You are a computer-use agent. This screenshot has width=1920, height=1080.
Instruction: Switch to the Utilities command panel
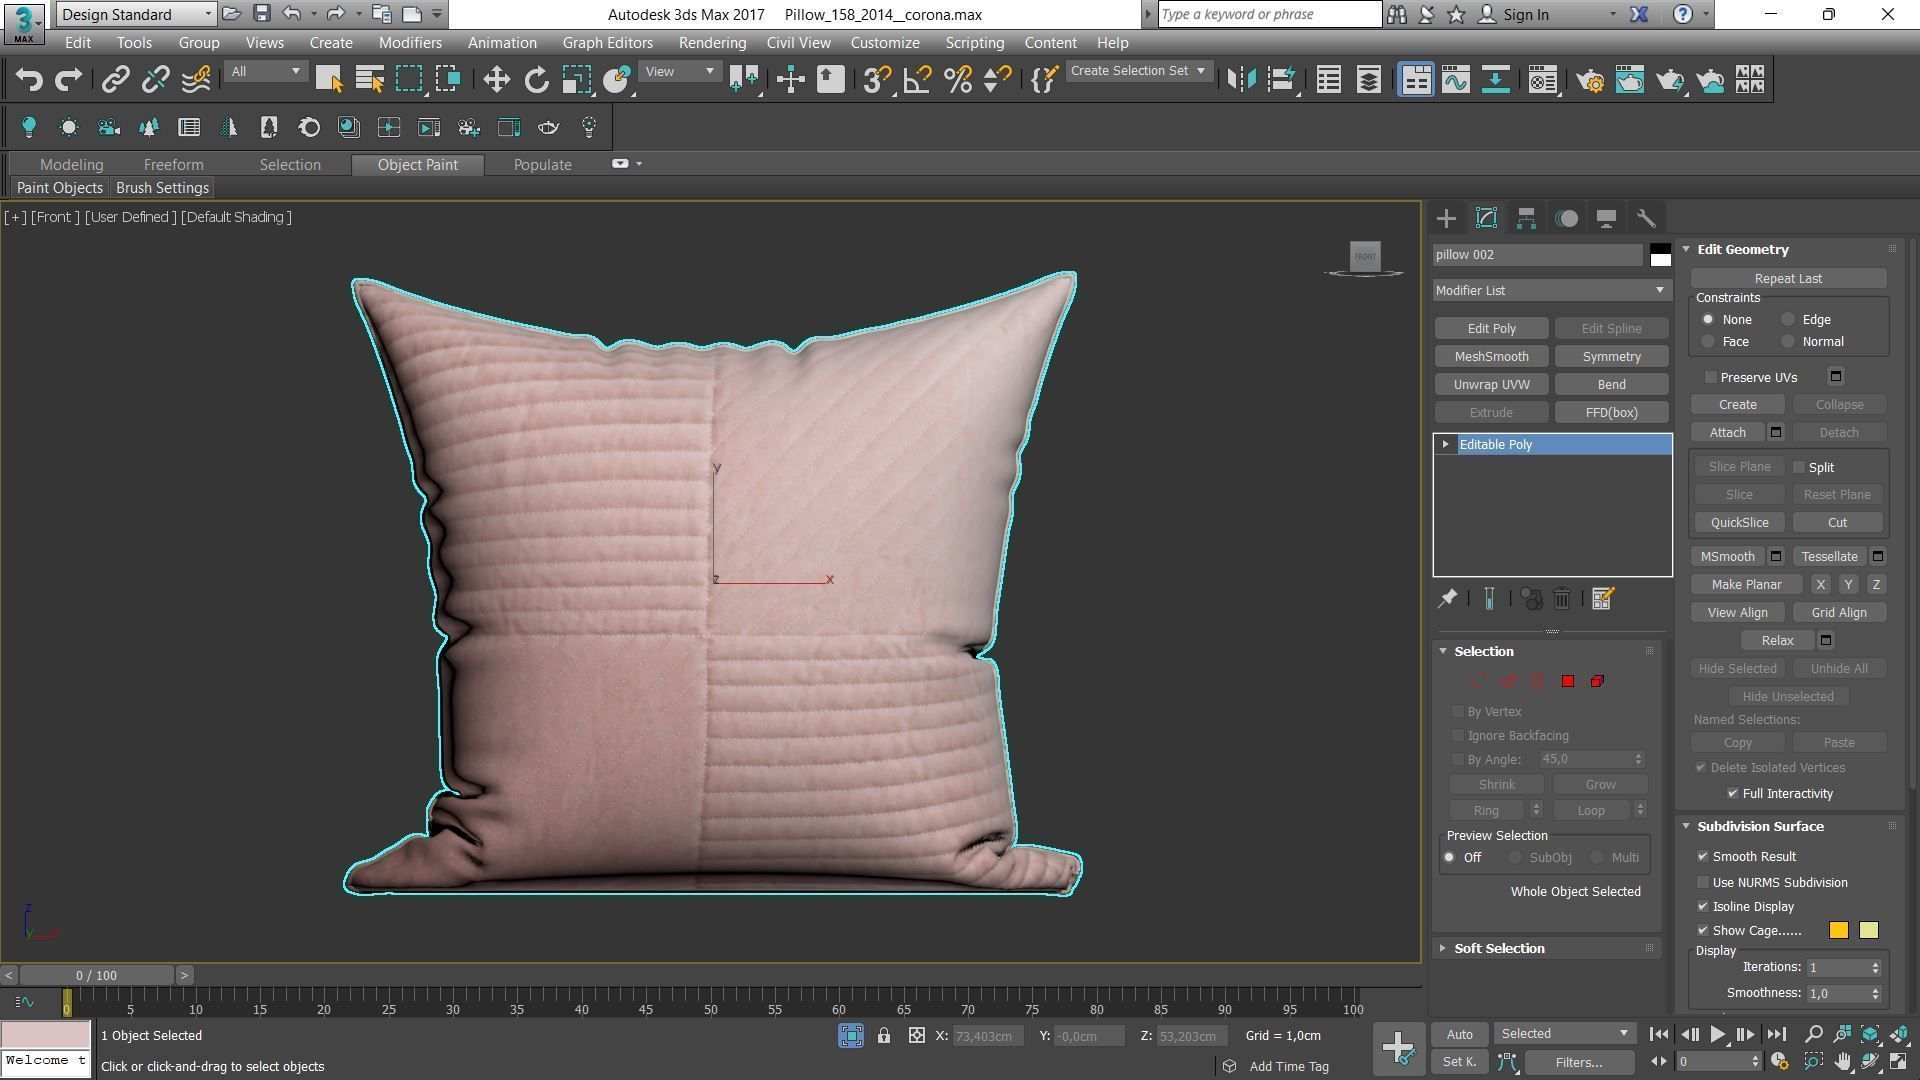point(1646,218)
